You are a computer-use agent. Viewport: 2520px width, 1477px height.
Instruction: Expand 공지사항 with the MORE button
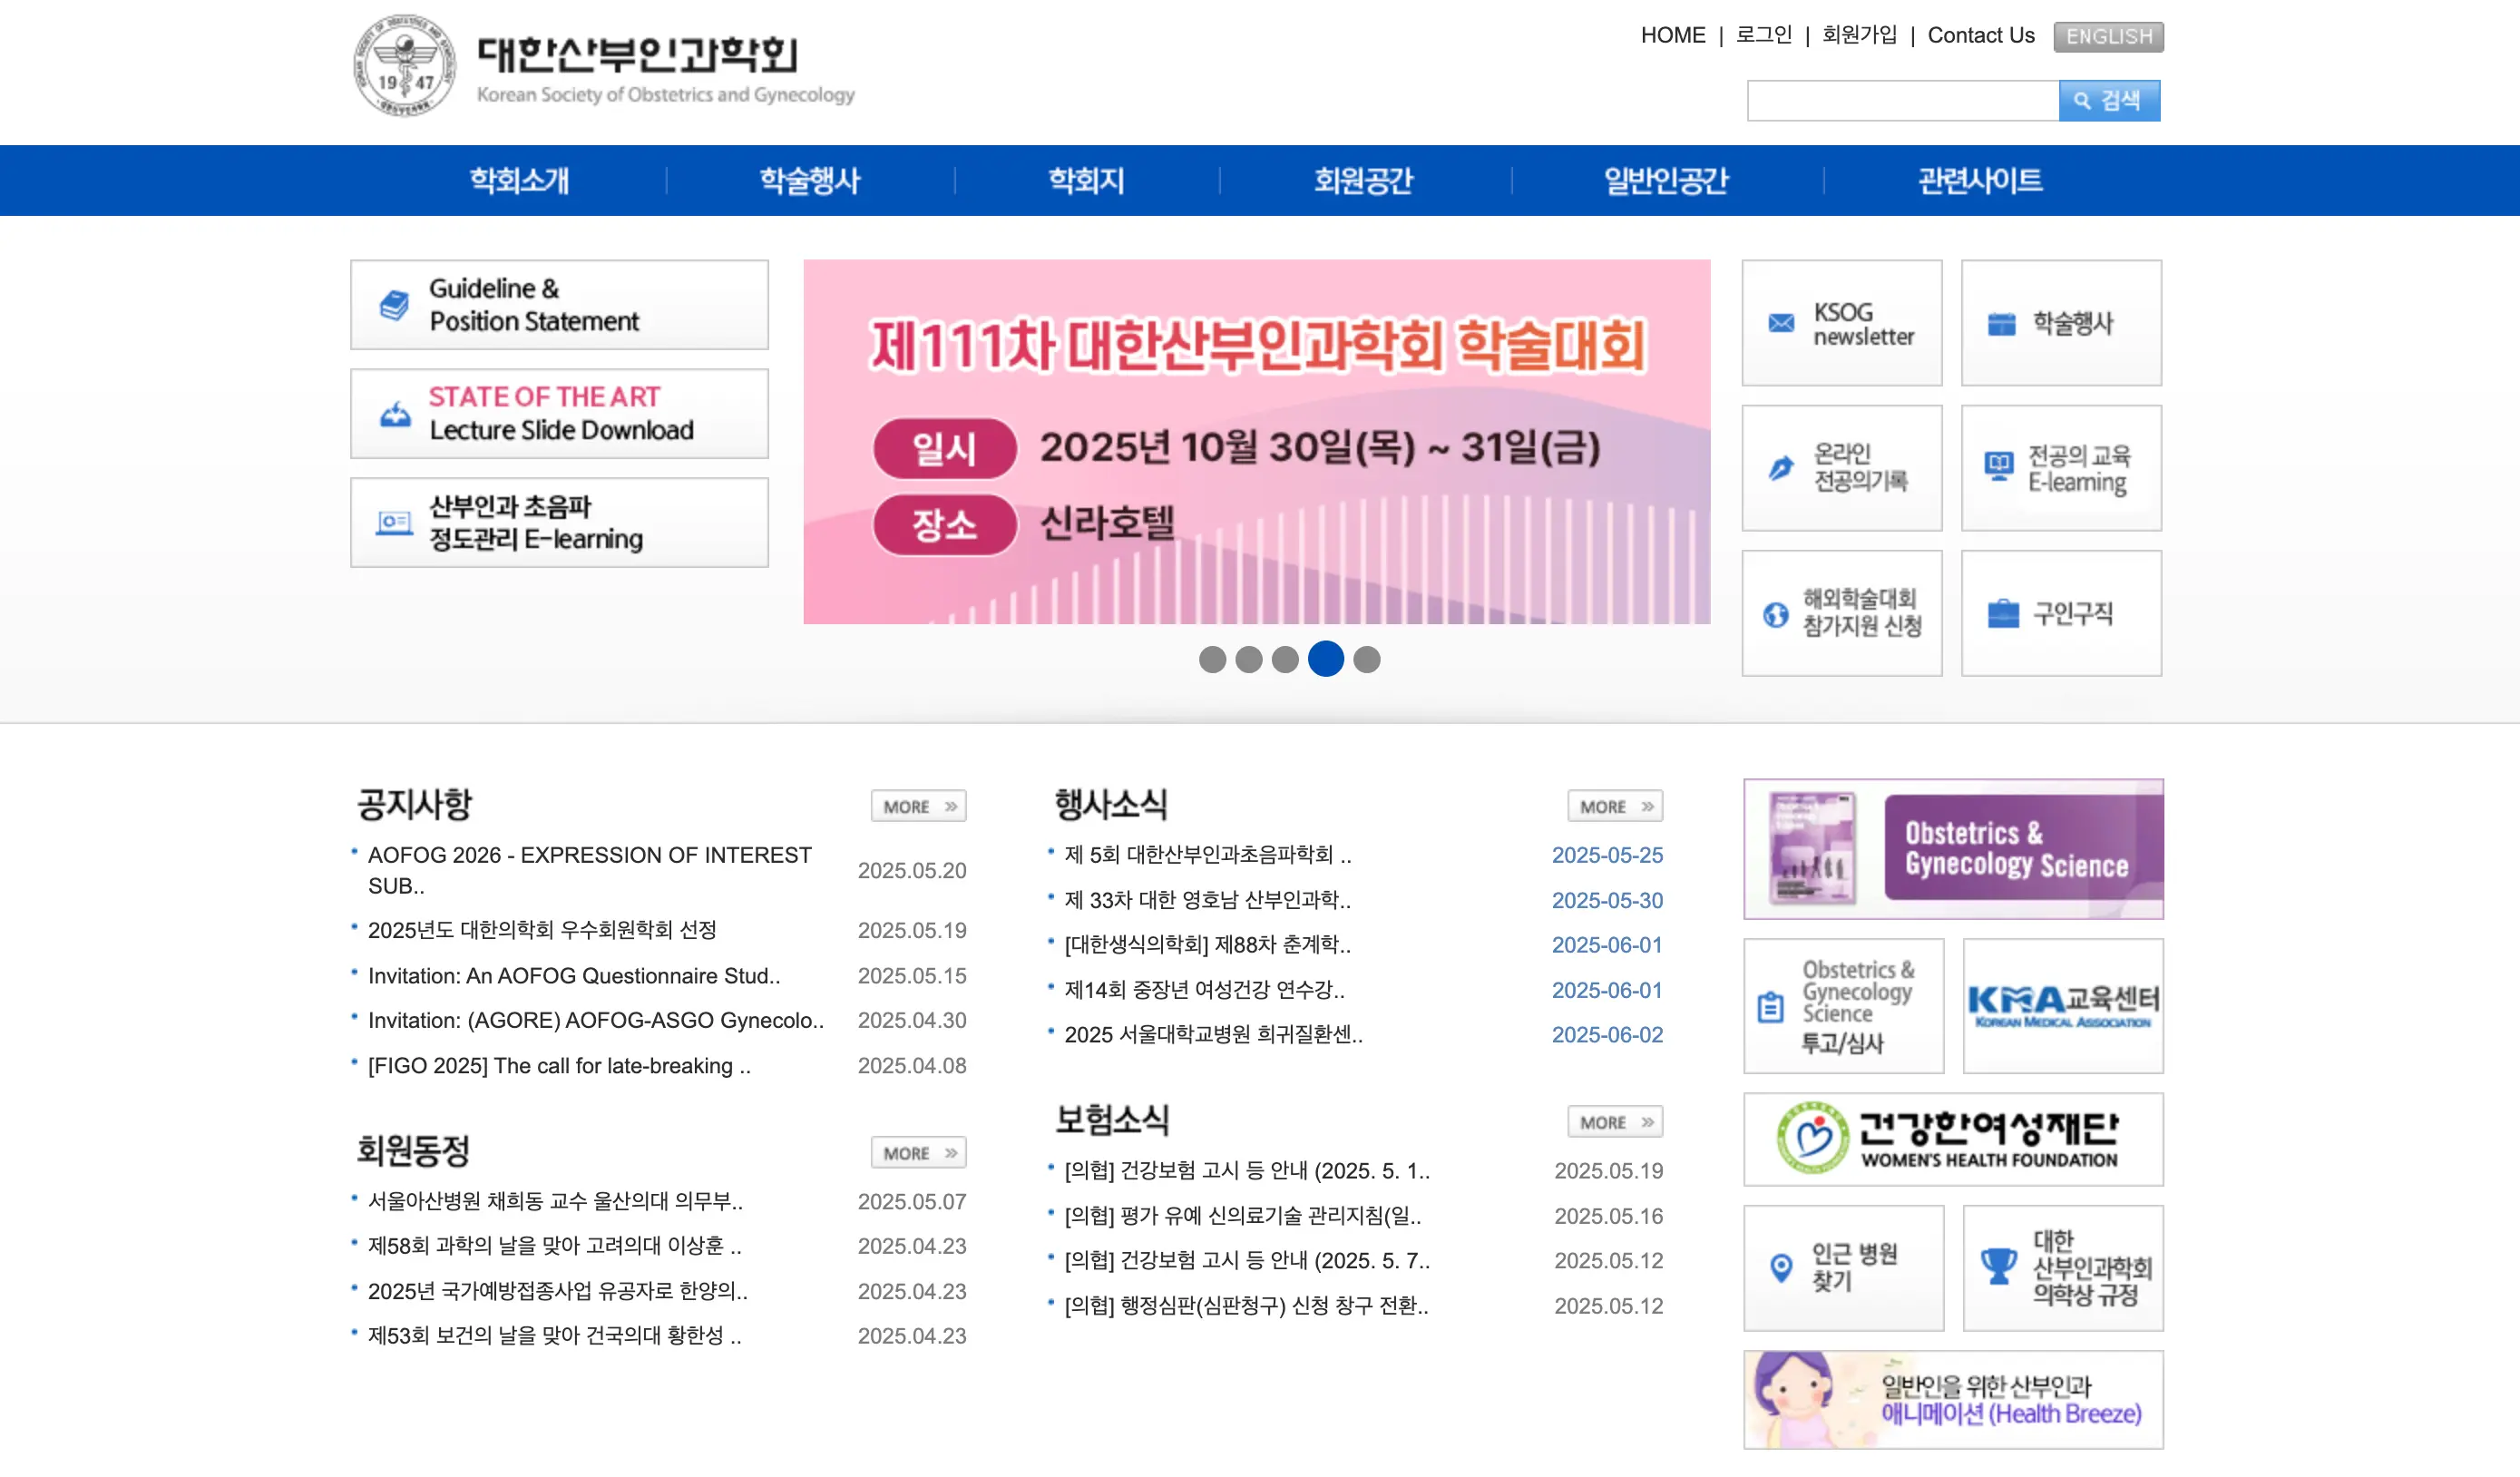(x=917, y=806)
